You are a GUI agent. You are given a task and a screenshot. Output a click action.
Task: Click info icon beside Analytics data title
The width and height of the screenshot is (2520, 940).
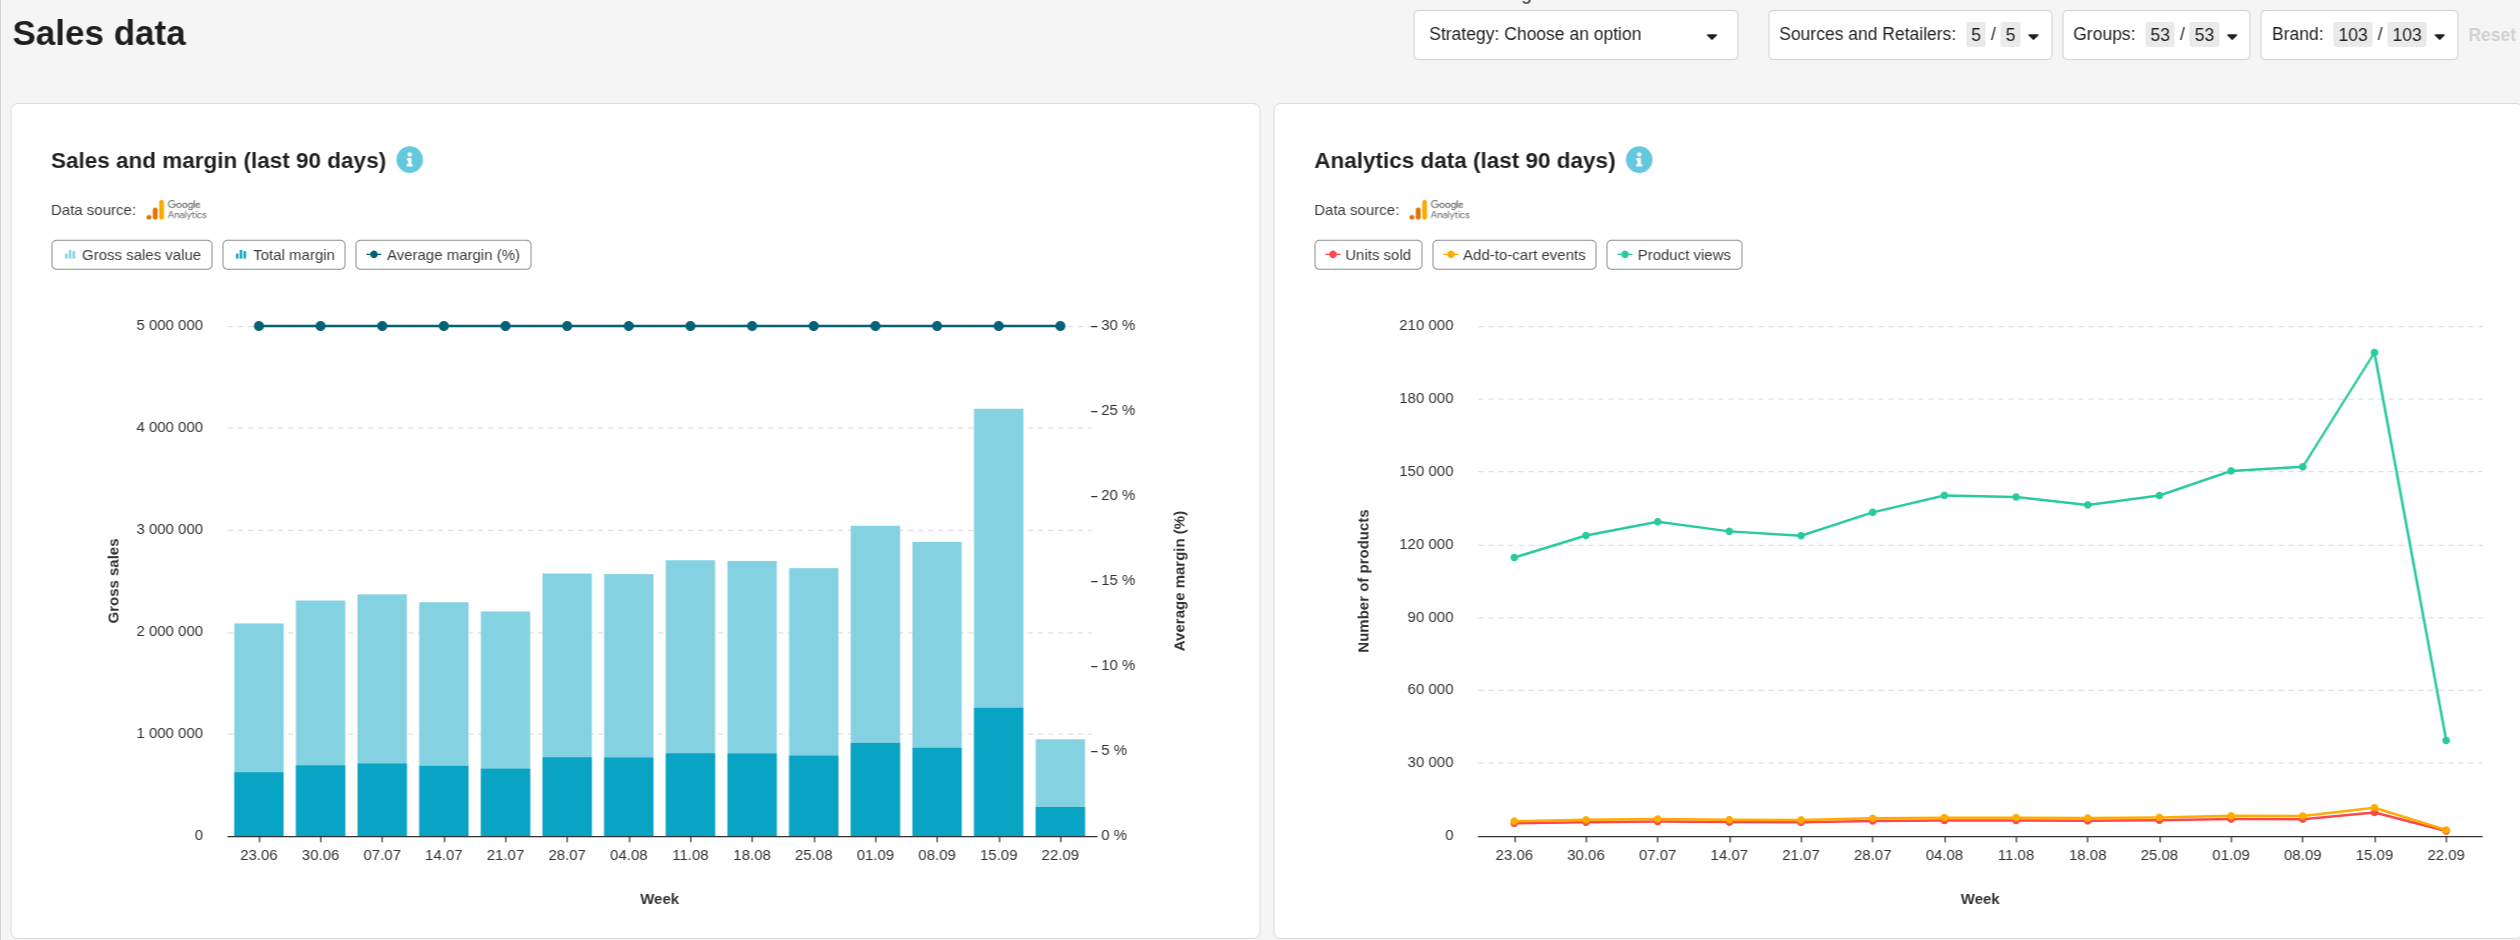click(x=1638, y=160)
